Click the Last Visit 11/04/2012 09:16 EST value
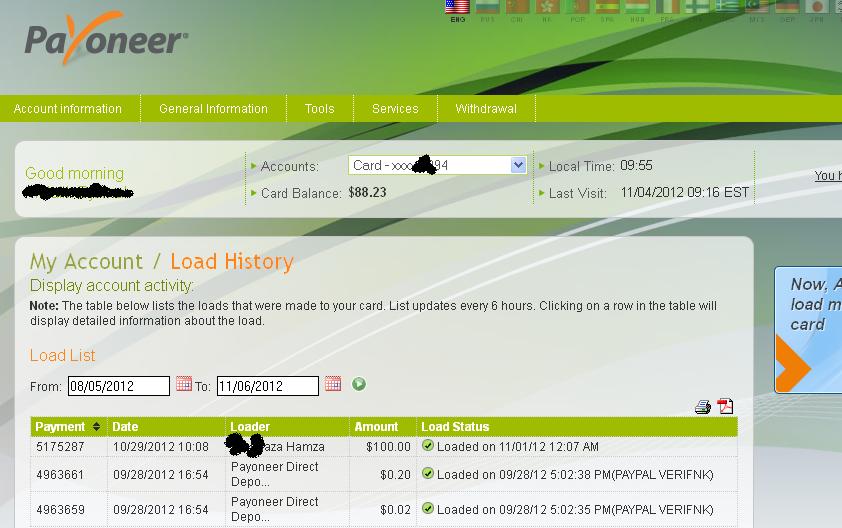This screenshot has width=842, height=528. 685,192
